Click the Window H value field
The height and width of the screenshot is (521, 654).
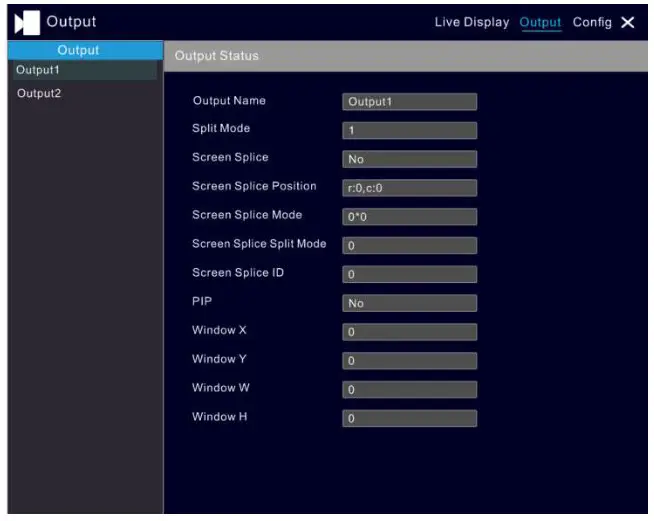[409, 418]
